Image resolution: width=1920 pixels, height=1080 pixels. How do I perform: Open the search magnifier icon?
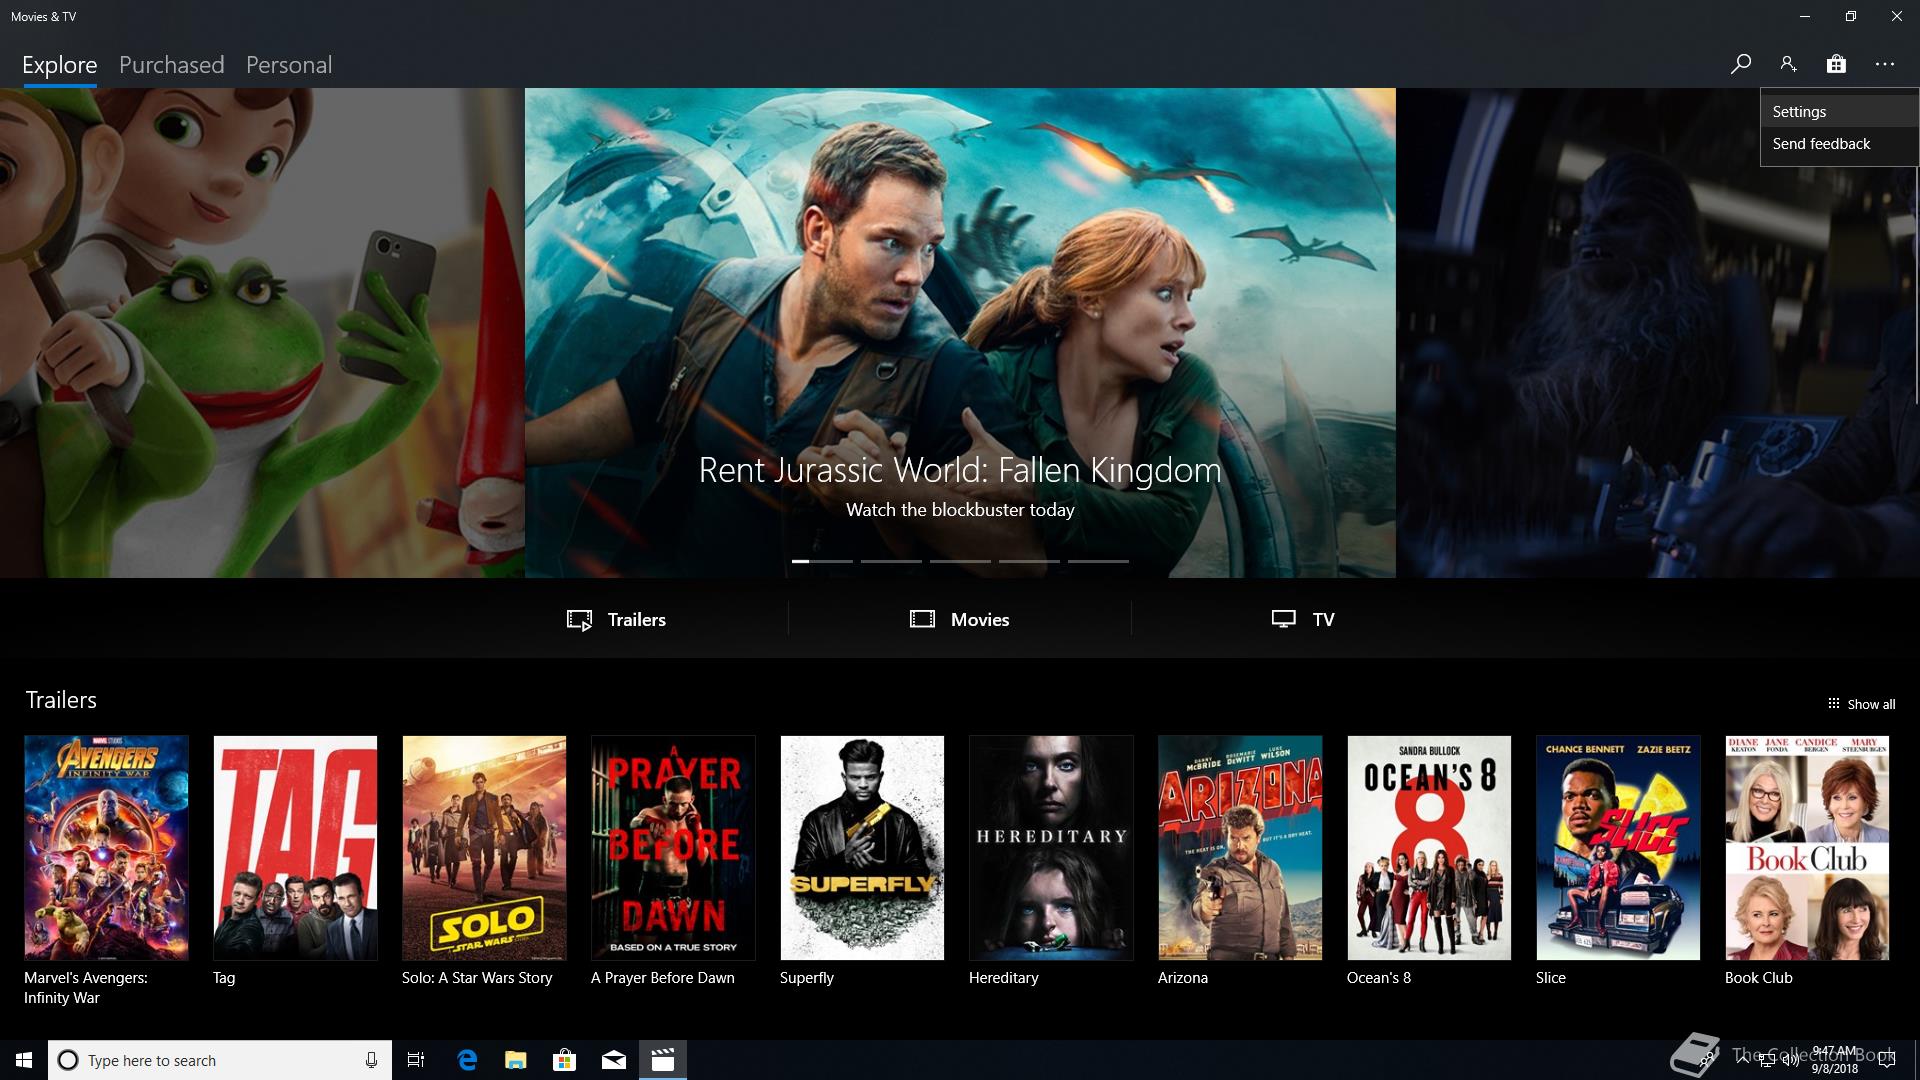(x=1740, y=64)
